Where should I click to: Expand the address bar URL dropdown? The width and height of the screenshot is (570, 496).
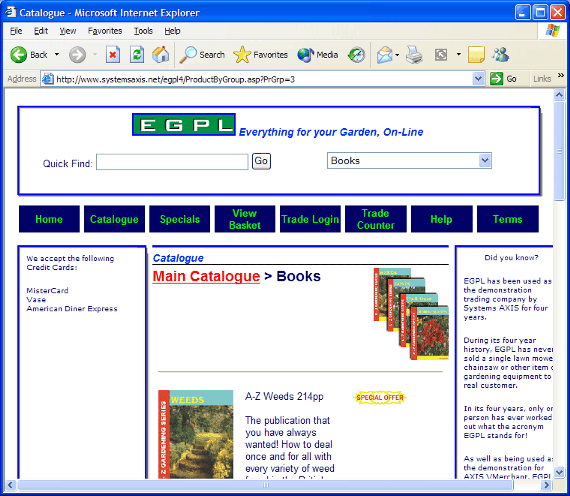click(x=478, y=79)
